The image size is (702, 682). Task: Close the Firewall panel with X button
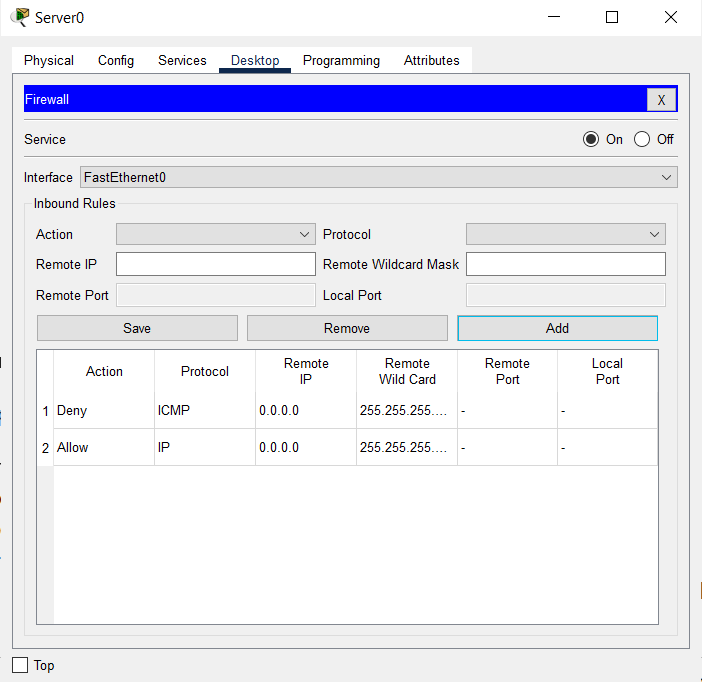coord(661,100)
